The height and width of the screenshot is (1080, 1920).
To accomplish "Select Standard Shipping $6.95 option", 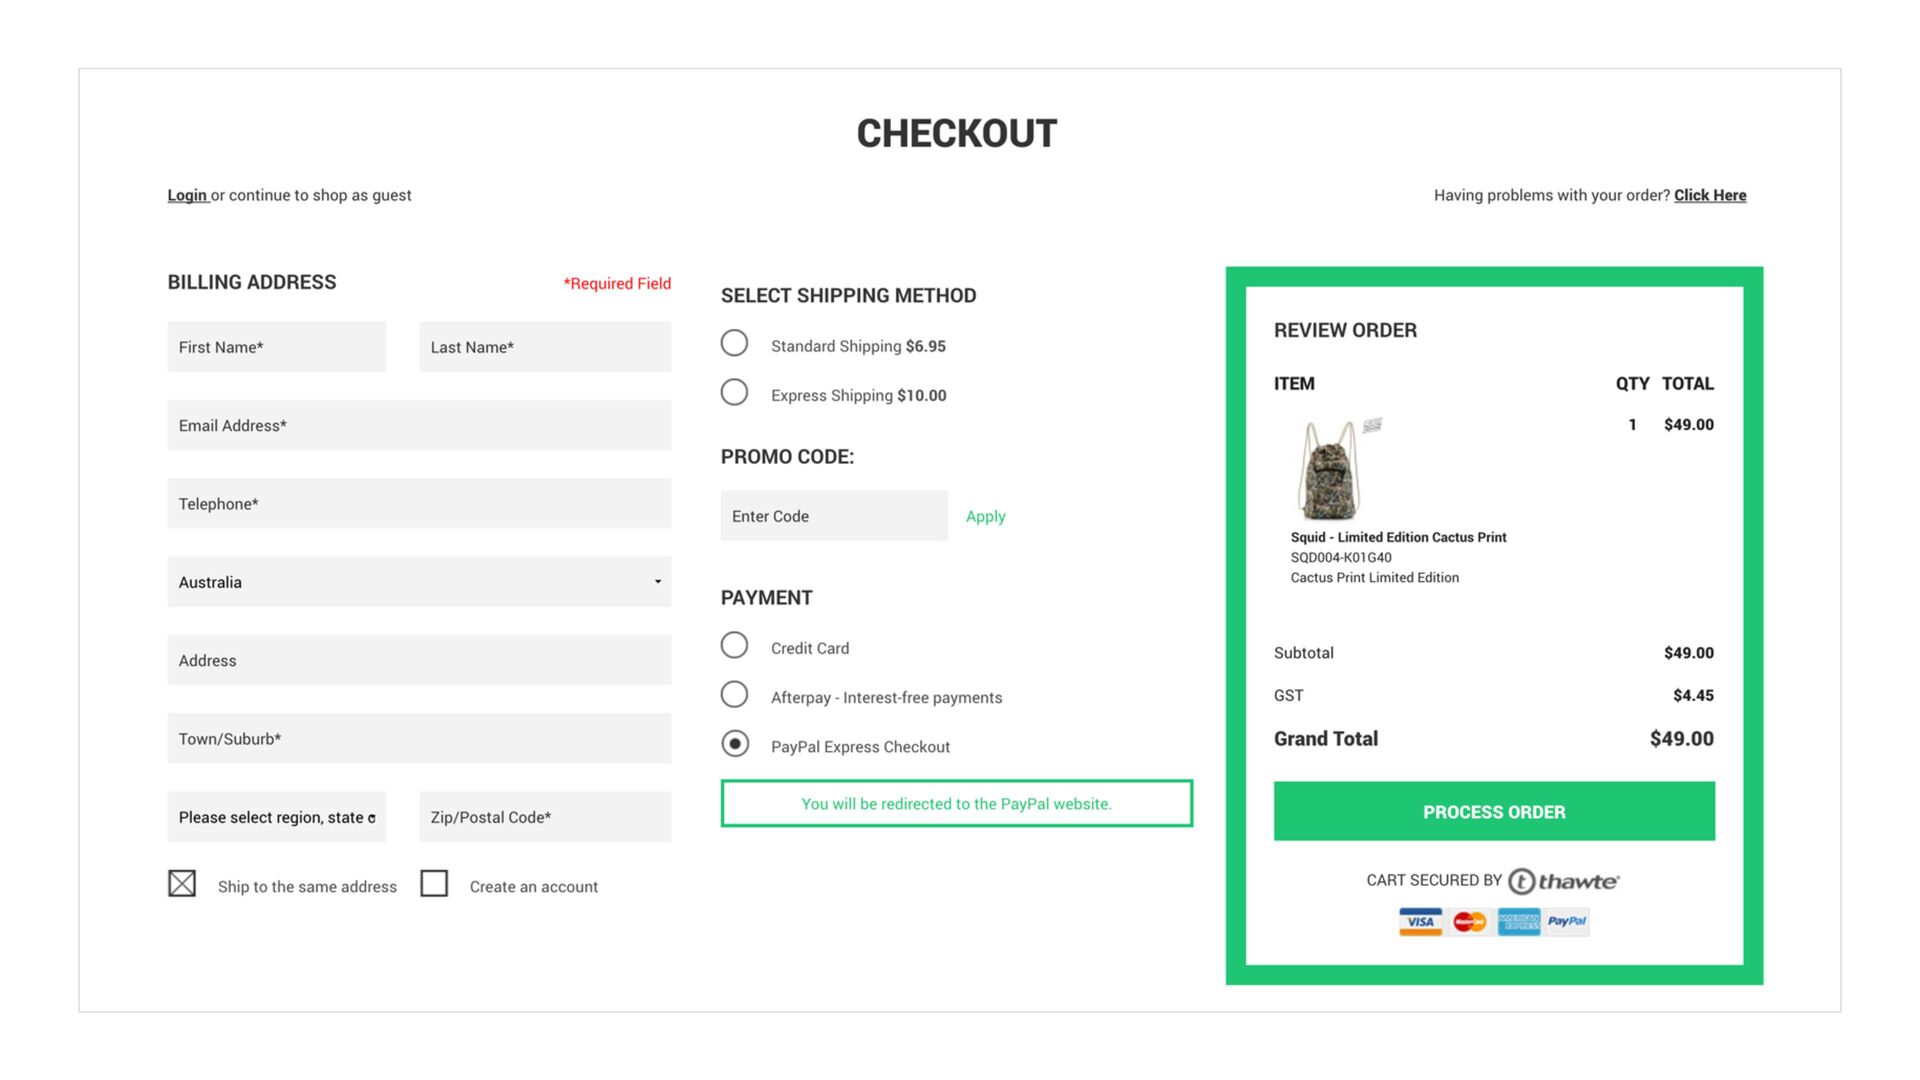I will pos(734,344).
